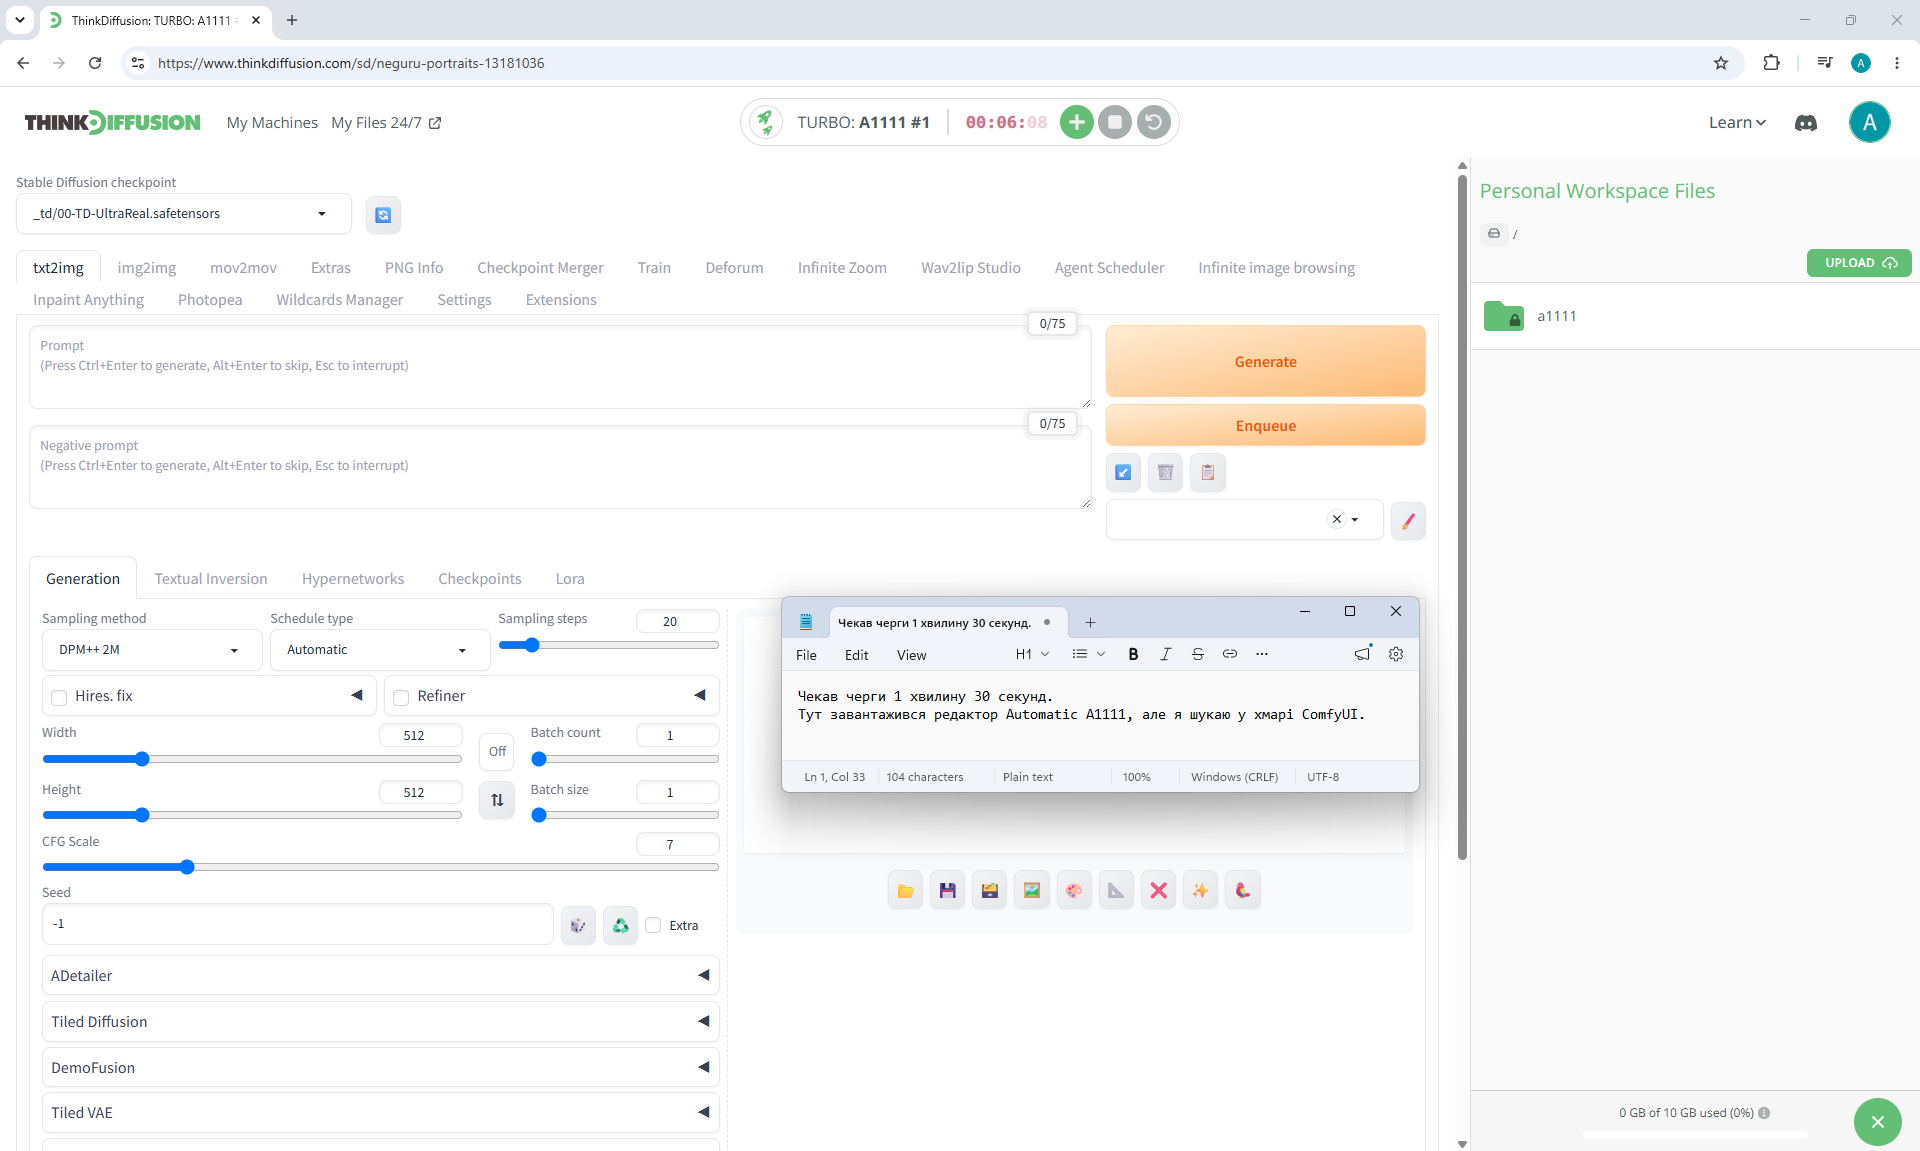1920x1151 pixels.
Task: Click into the Negative prompt text area
Action: pos(560,467)
